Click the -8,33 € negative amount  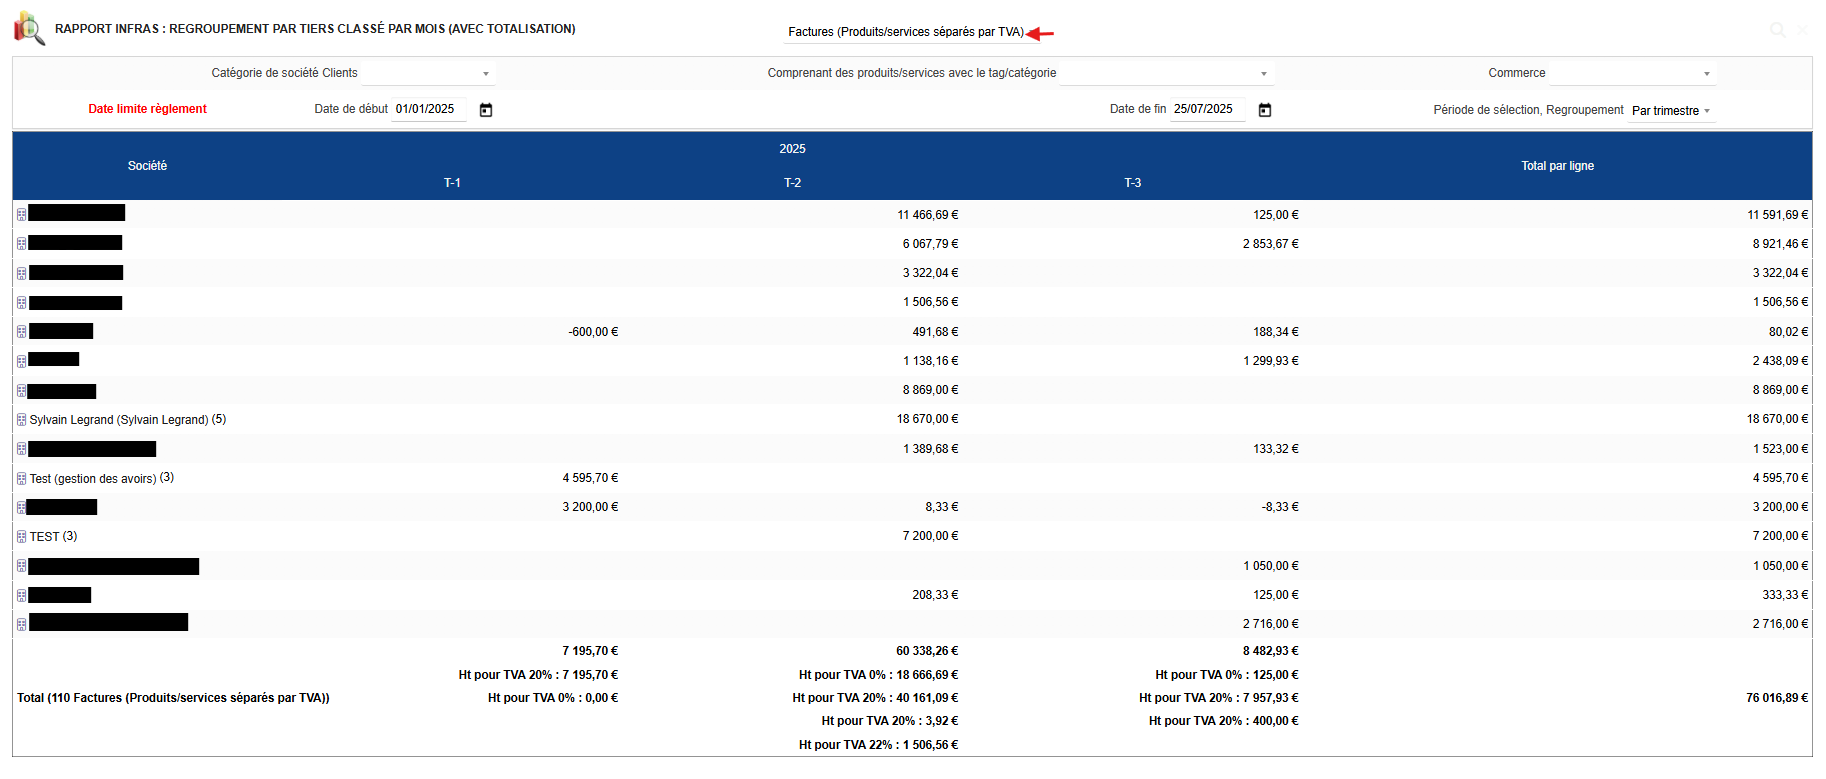pos(1280,507)
